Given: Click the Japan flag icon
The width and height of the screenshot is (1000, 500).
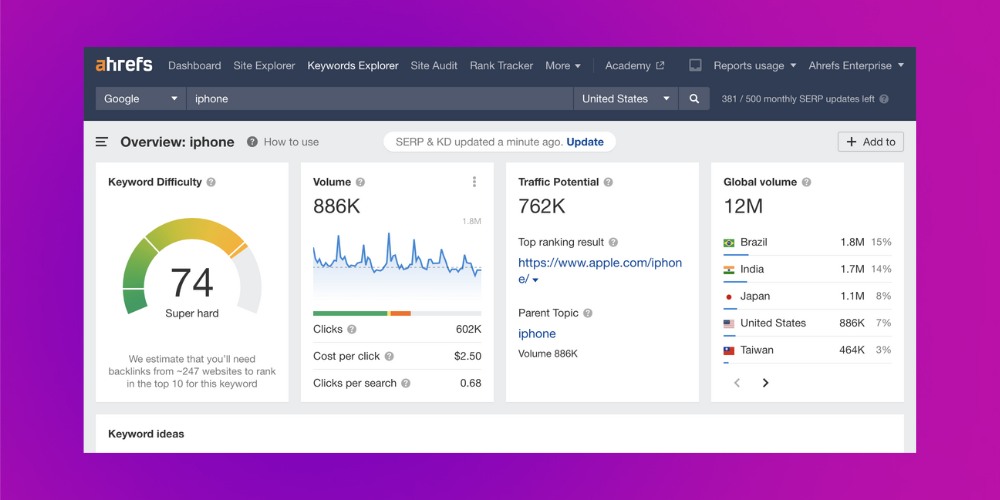Looking at the screenshot, I should (729, 297).
